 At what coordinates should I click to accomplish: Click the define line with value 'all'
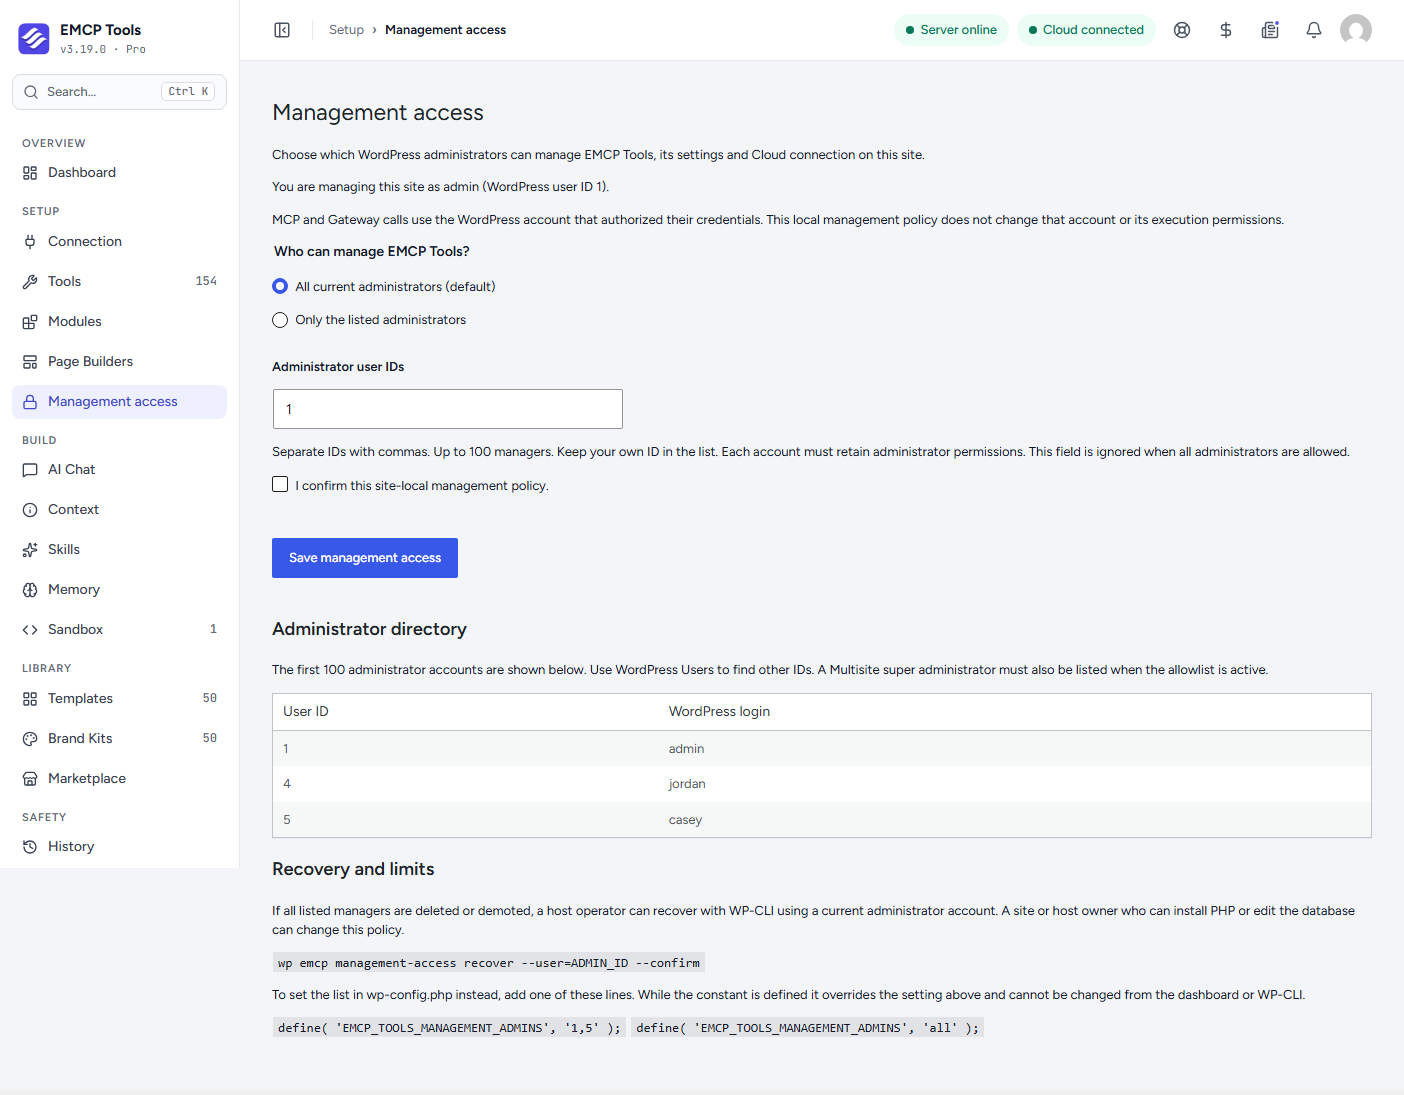(807, 1028)
